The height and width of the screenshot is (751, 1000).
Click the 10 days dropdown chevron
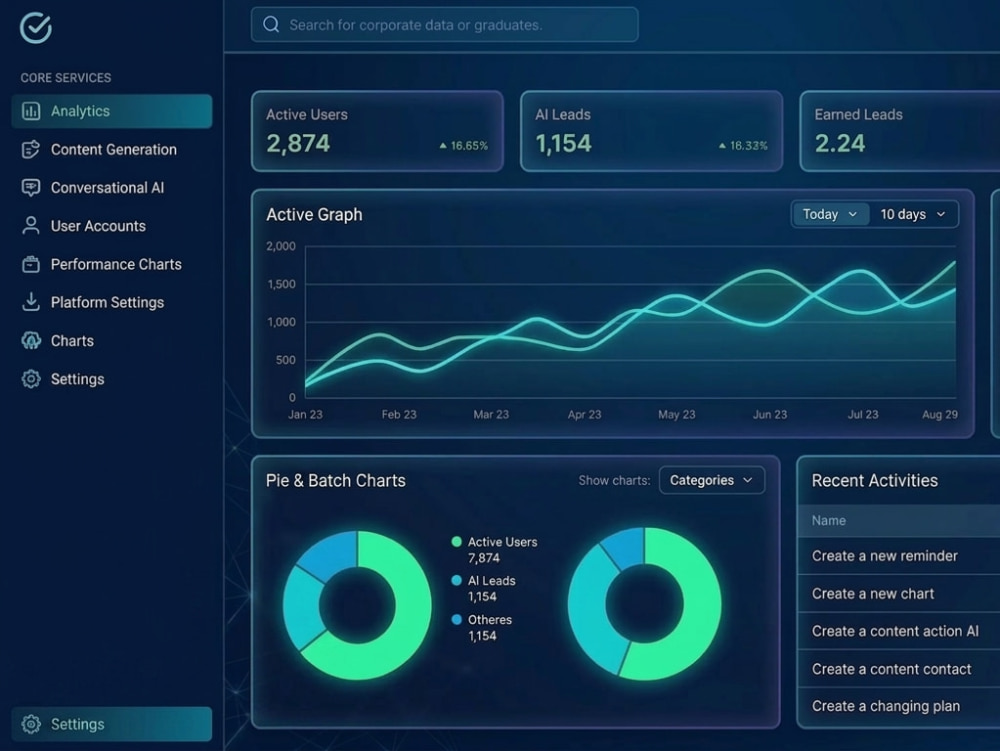point(941,214)
